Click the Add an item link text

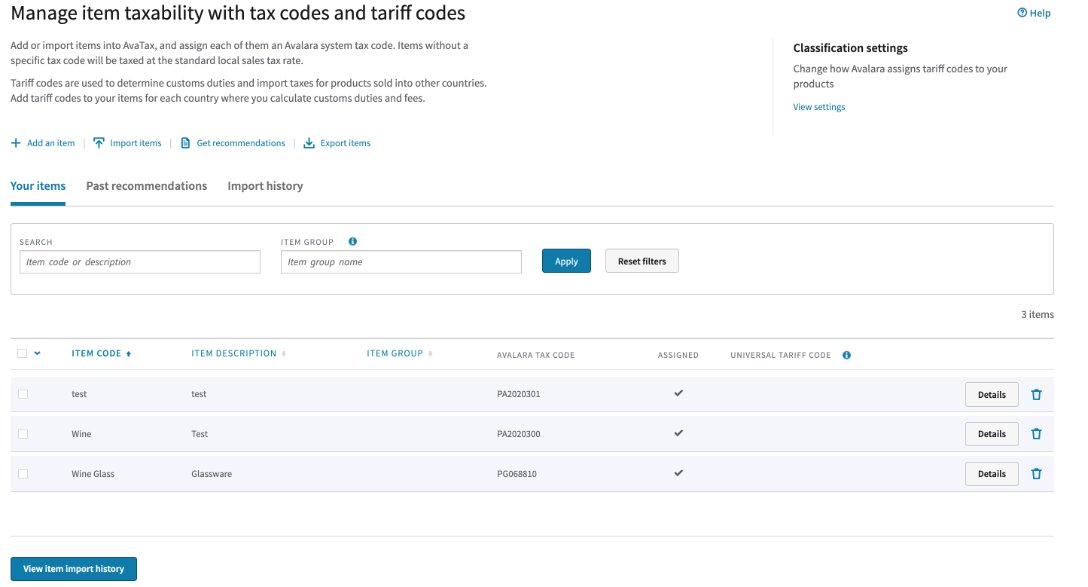pyautogui.click(x=51, y=143)
